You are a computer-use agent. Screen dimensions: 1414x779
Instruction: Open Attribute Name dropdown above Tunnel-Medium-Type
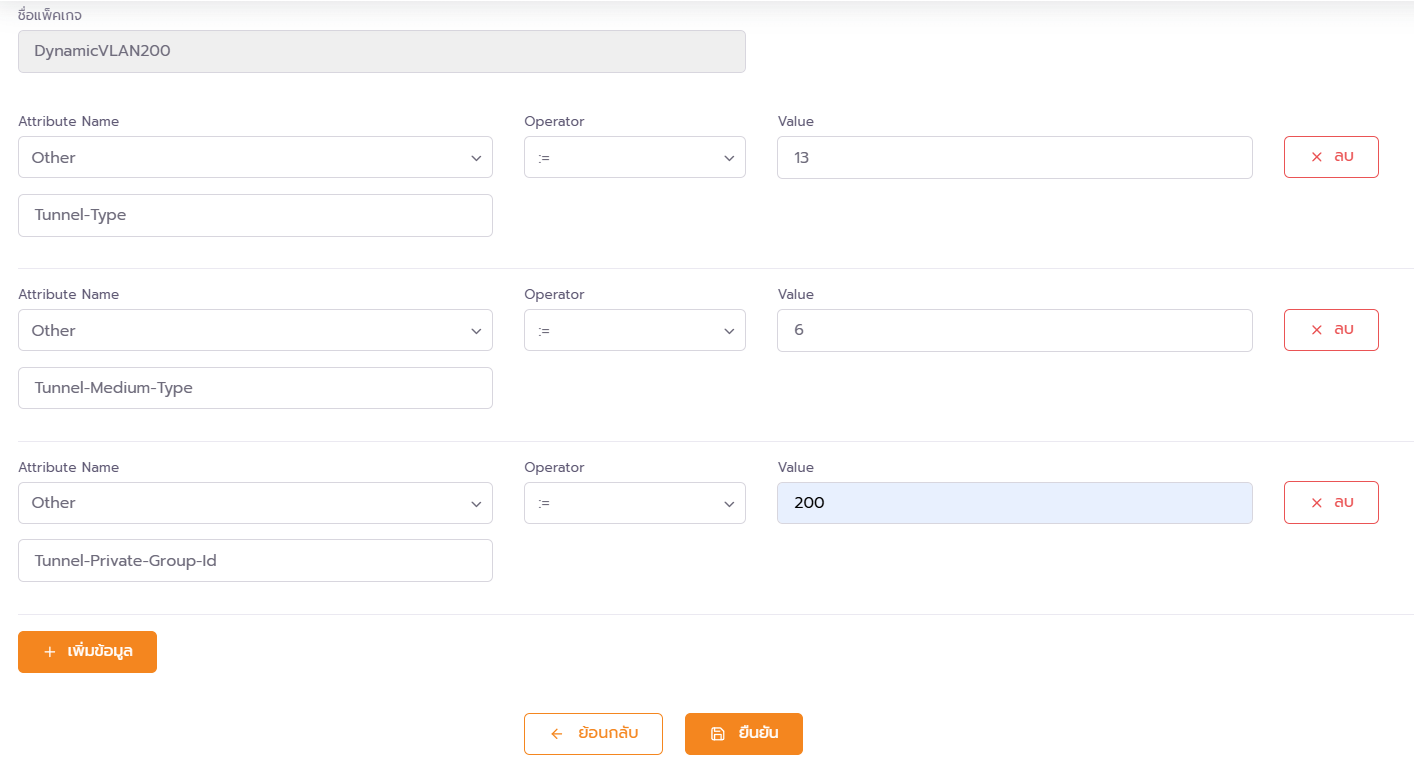[255, 330]
